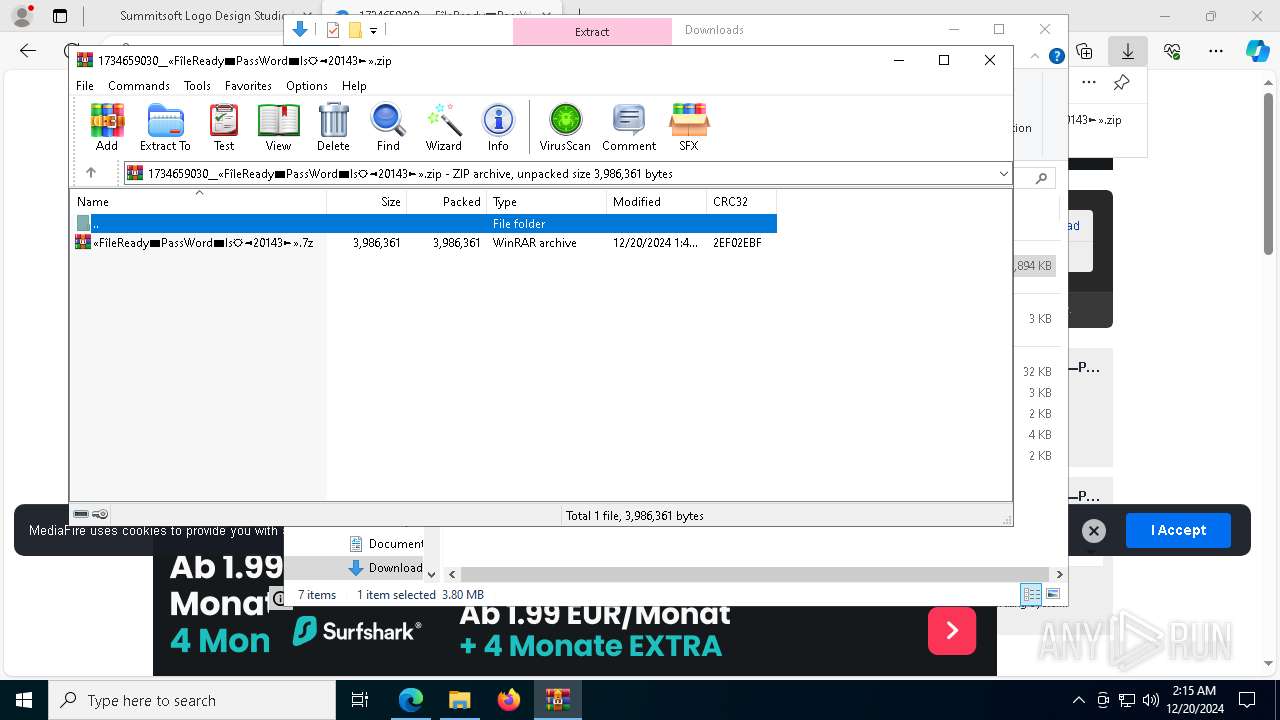Click the Surfshark ad arrow button

tap(952, 630)
